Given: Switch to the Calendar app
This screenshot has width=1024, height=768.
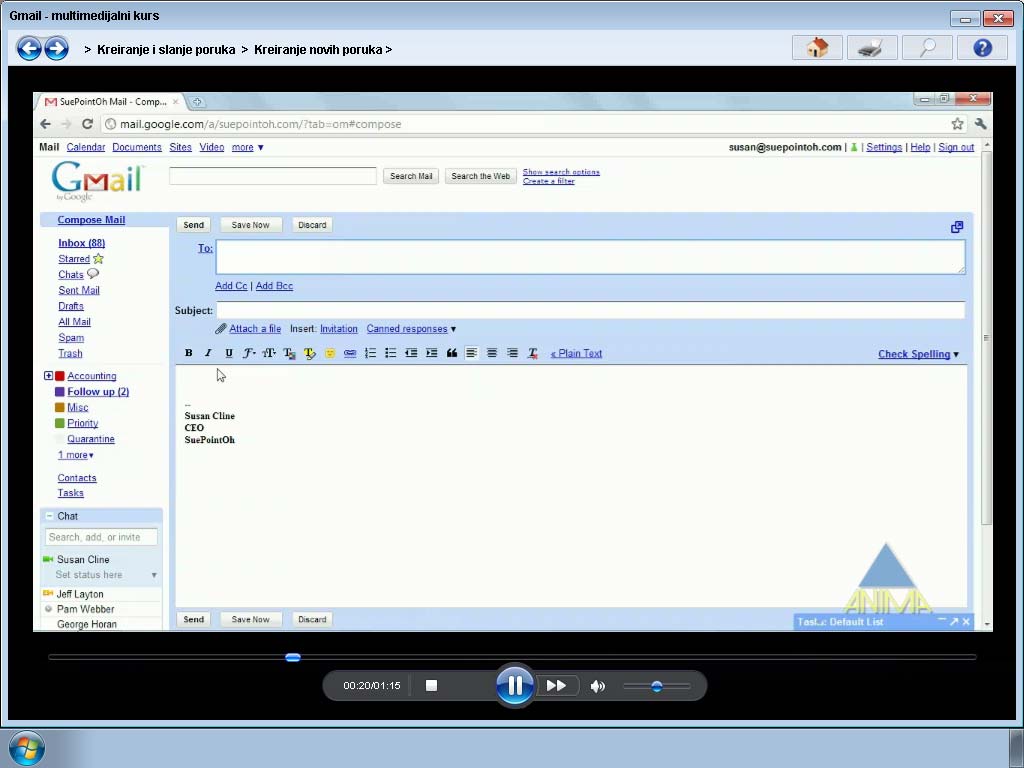Looking at the screenshot, I should 85,147.
